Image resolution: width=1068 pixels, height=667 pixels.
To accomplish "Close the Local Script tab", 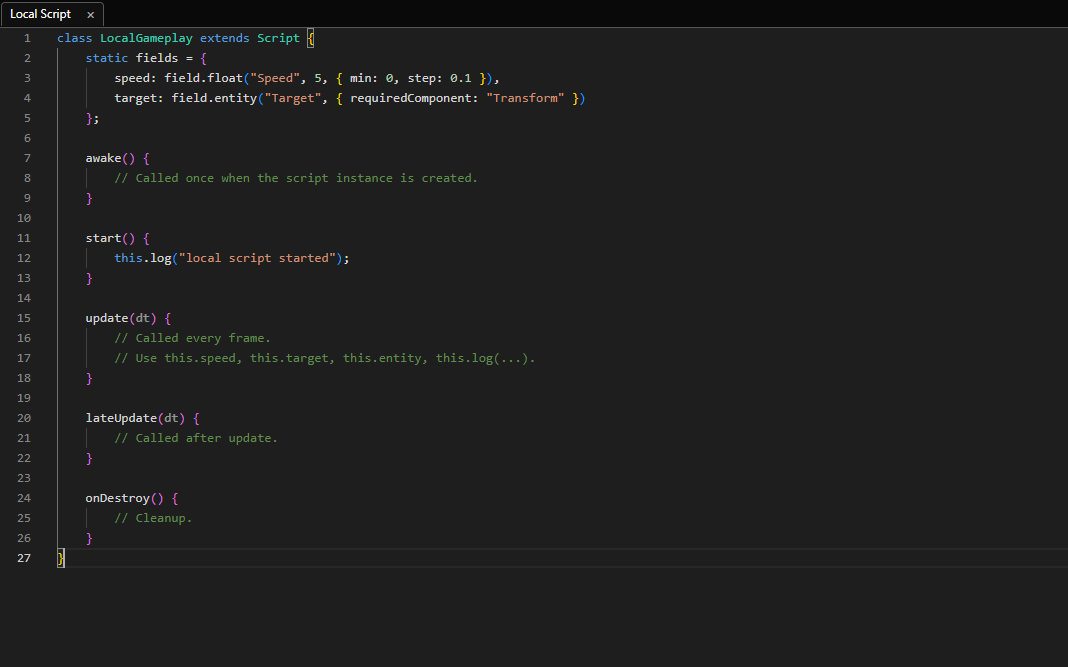I will 91,14.
